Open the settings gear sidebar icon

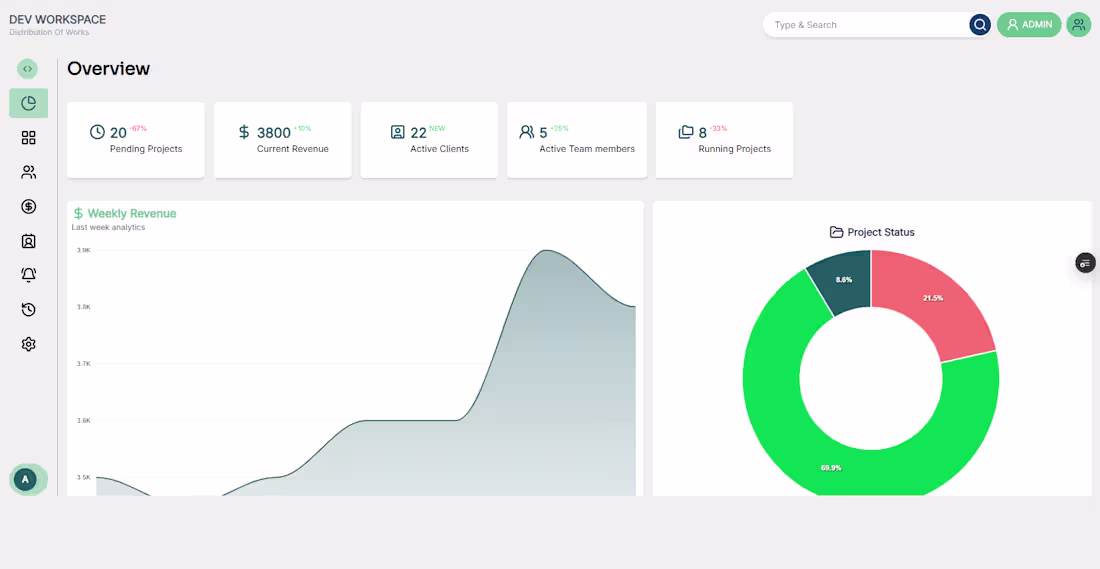tap(29, 344)
